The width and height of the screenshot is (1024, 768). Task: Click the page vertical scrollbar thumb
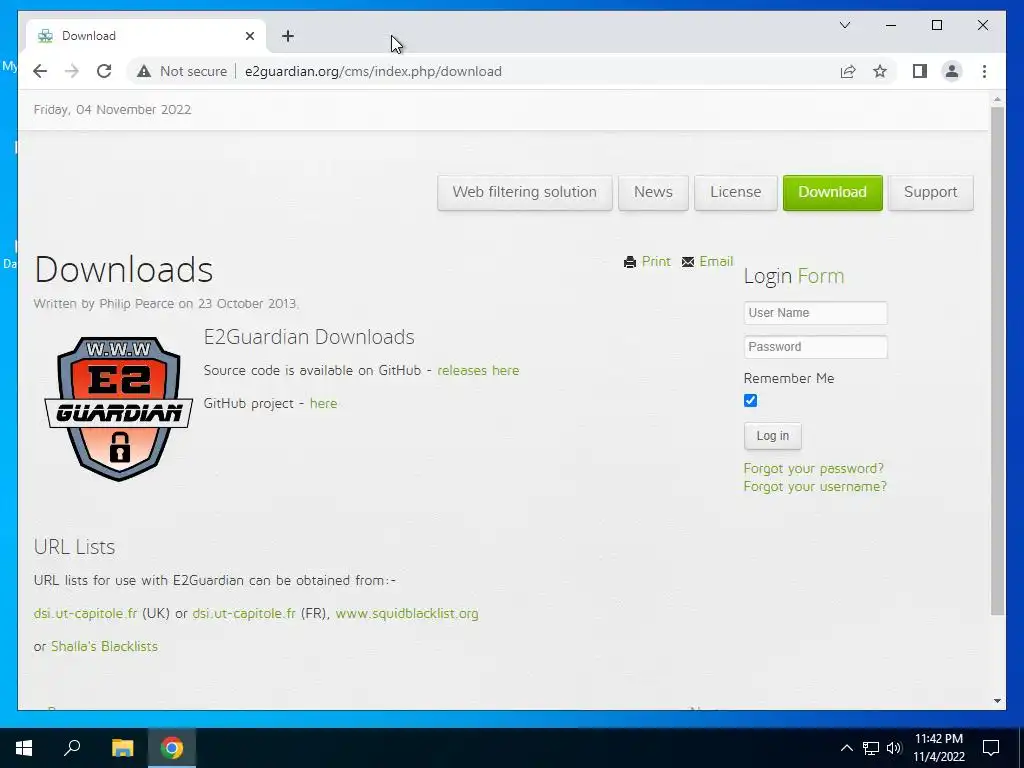click(997, 360)
